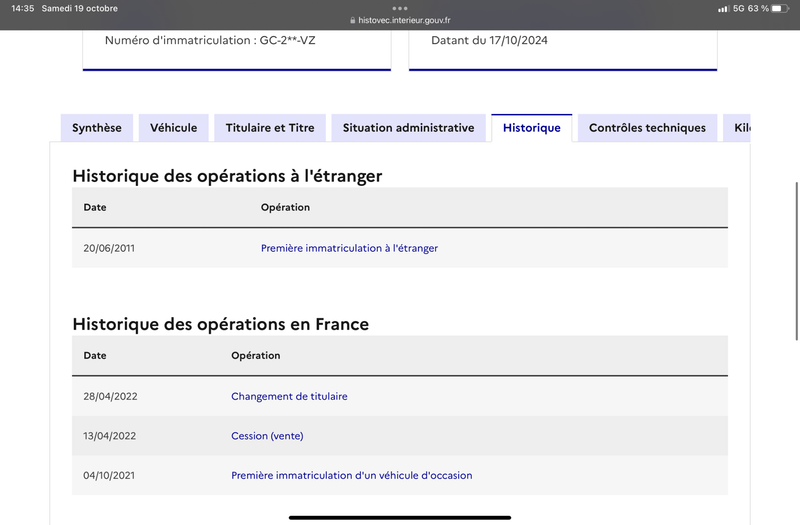
Task: Select the Situation administrative tab
Action: click(x=408, y=128)
